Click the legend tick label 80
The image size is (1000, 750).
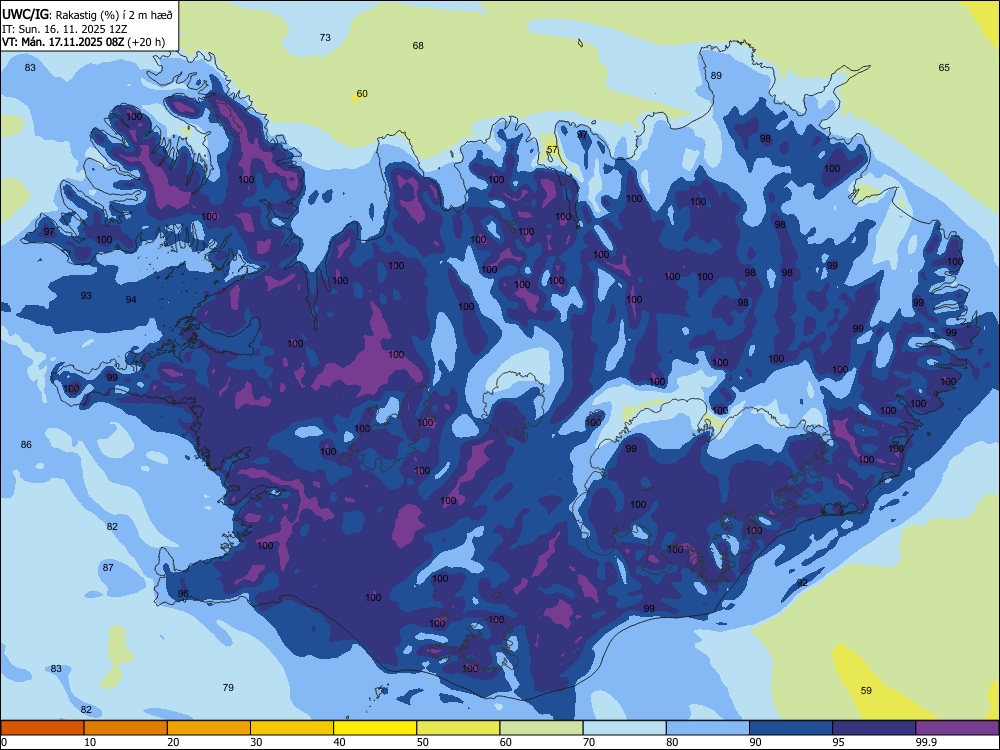(x=672, y=742)
